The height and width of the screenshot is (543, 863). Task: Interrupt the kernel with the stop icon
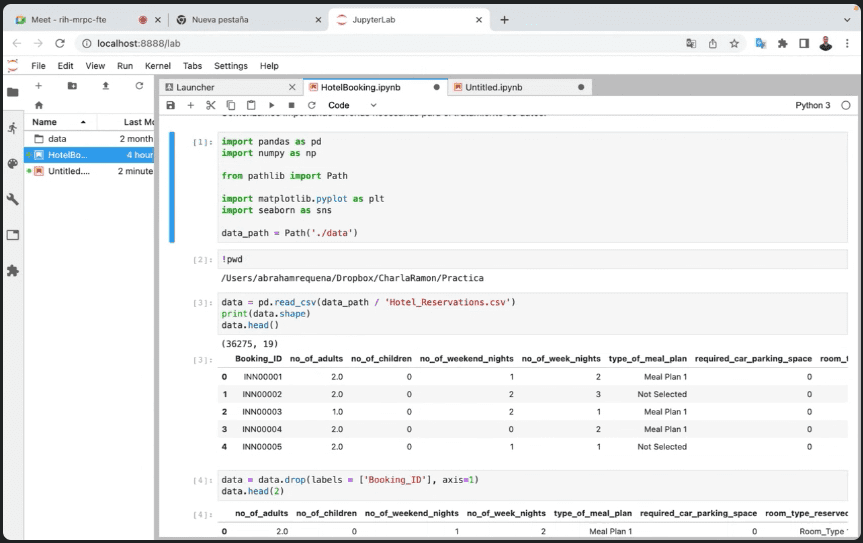(291, 105)
